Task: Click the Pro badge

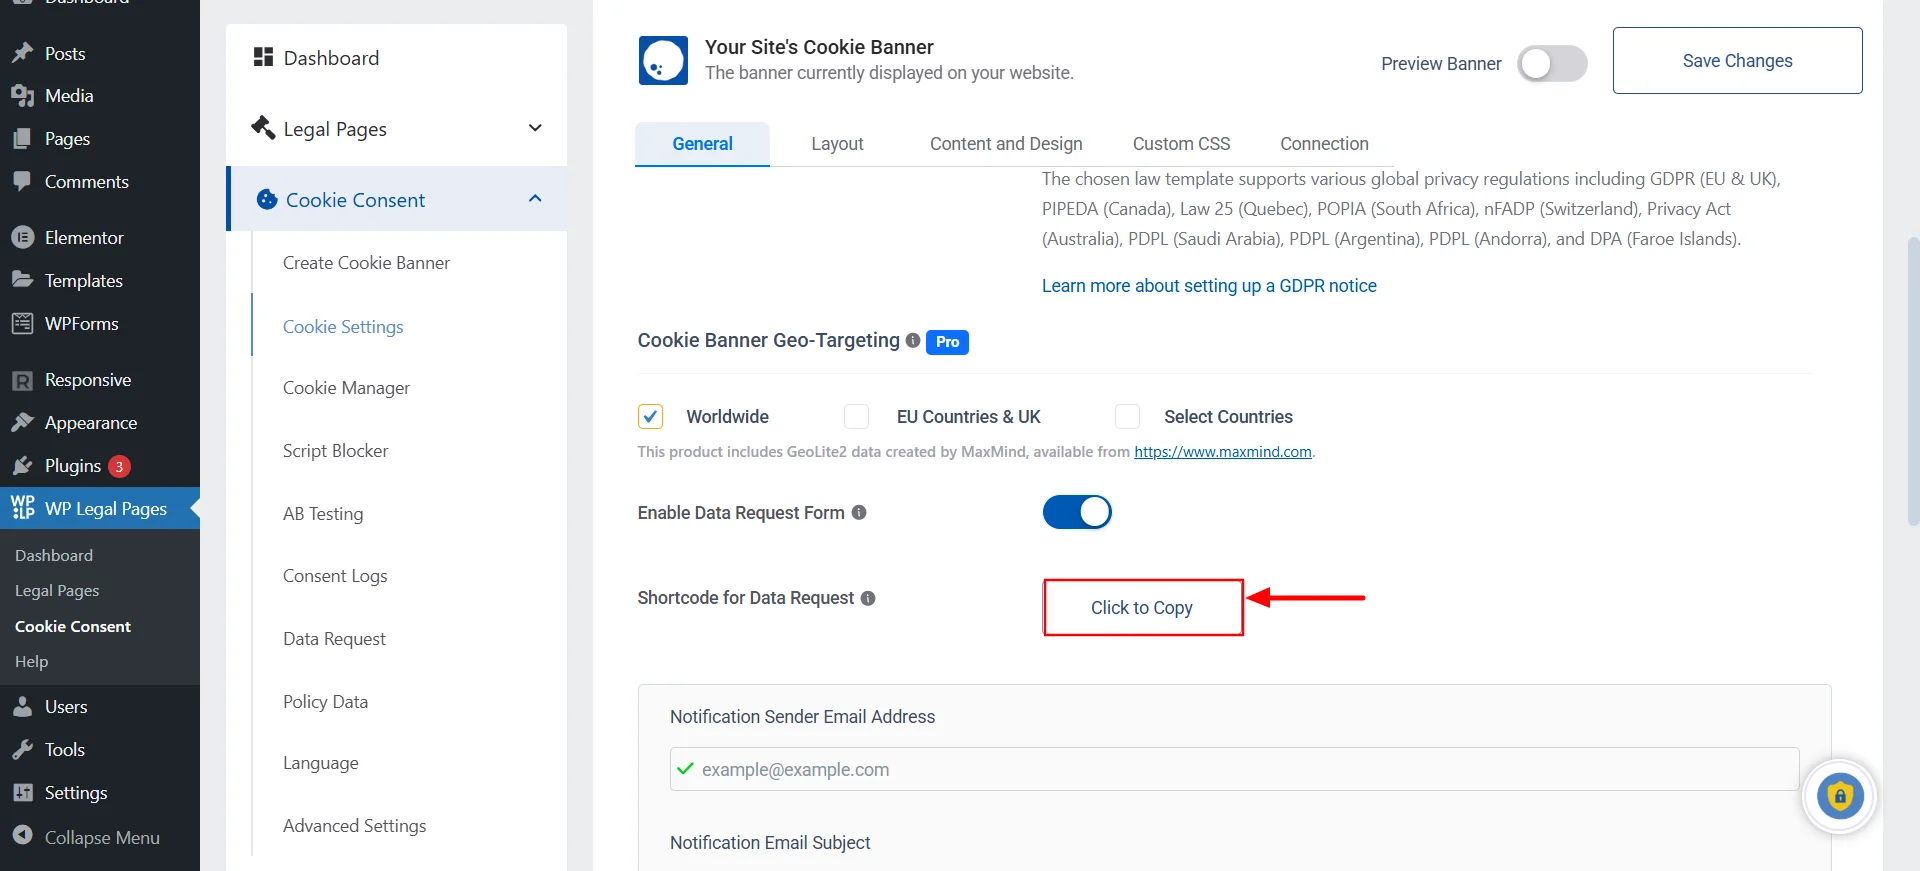Action: tap(947, 342)
